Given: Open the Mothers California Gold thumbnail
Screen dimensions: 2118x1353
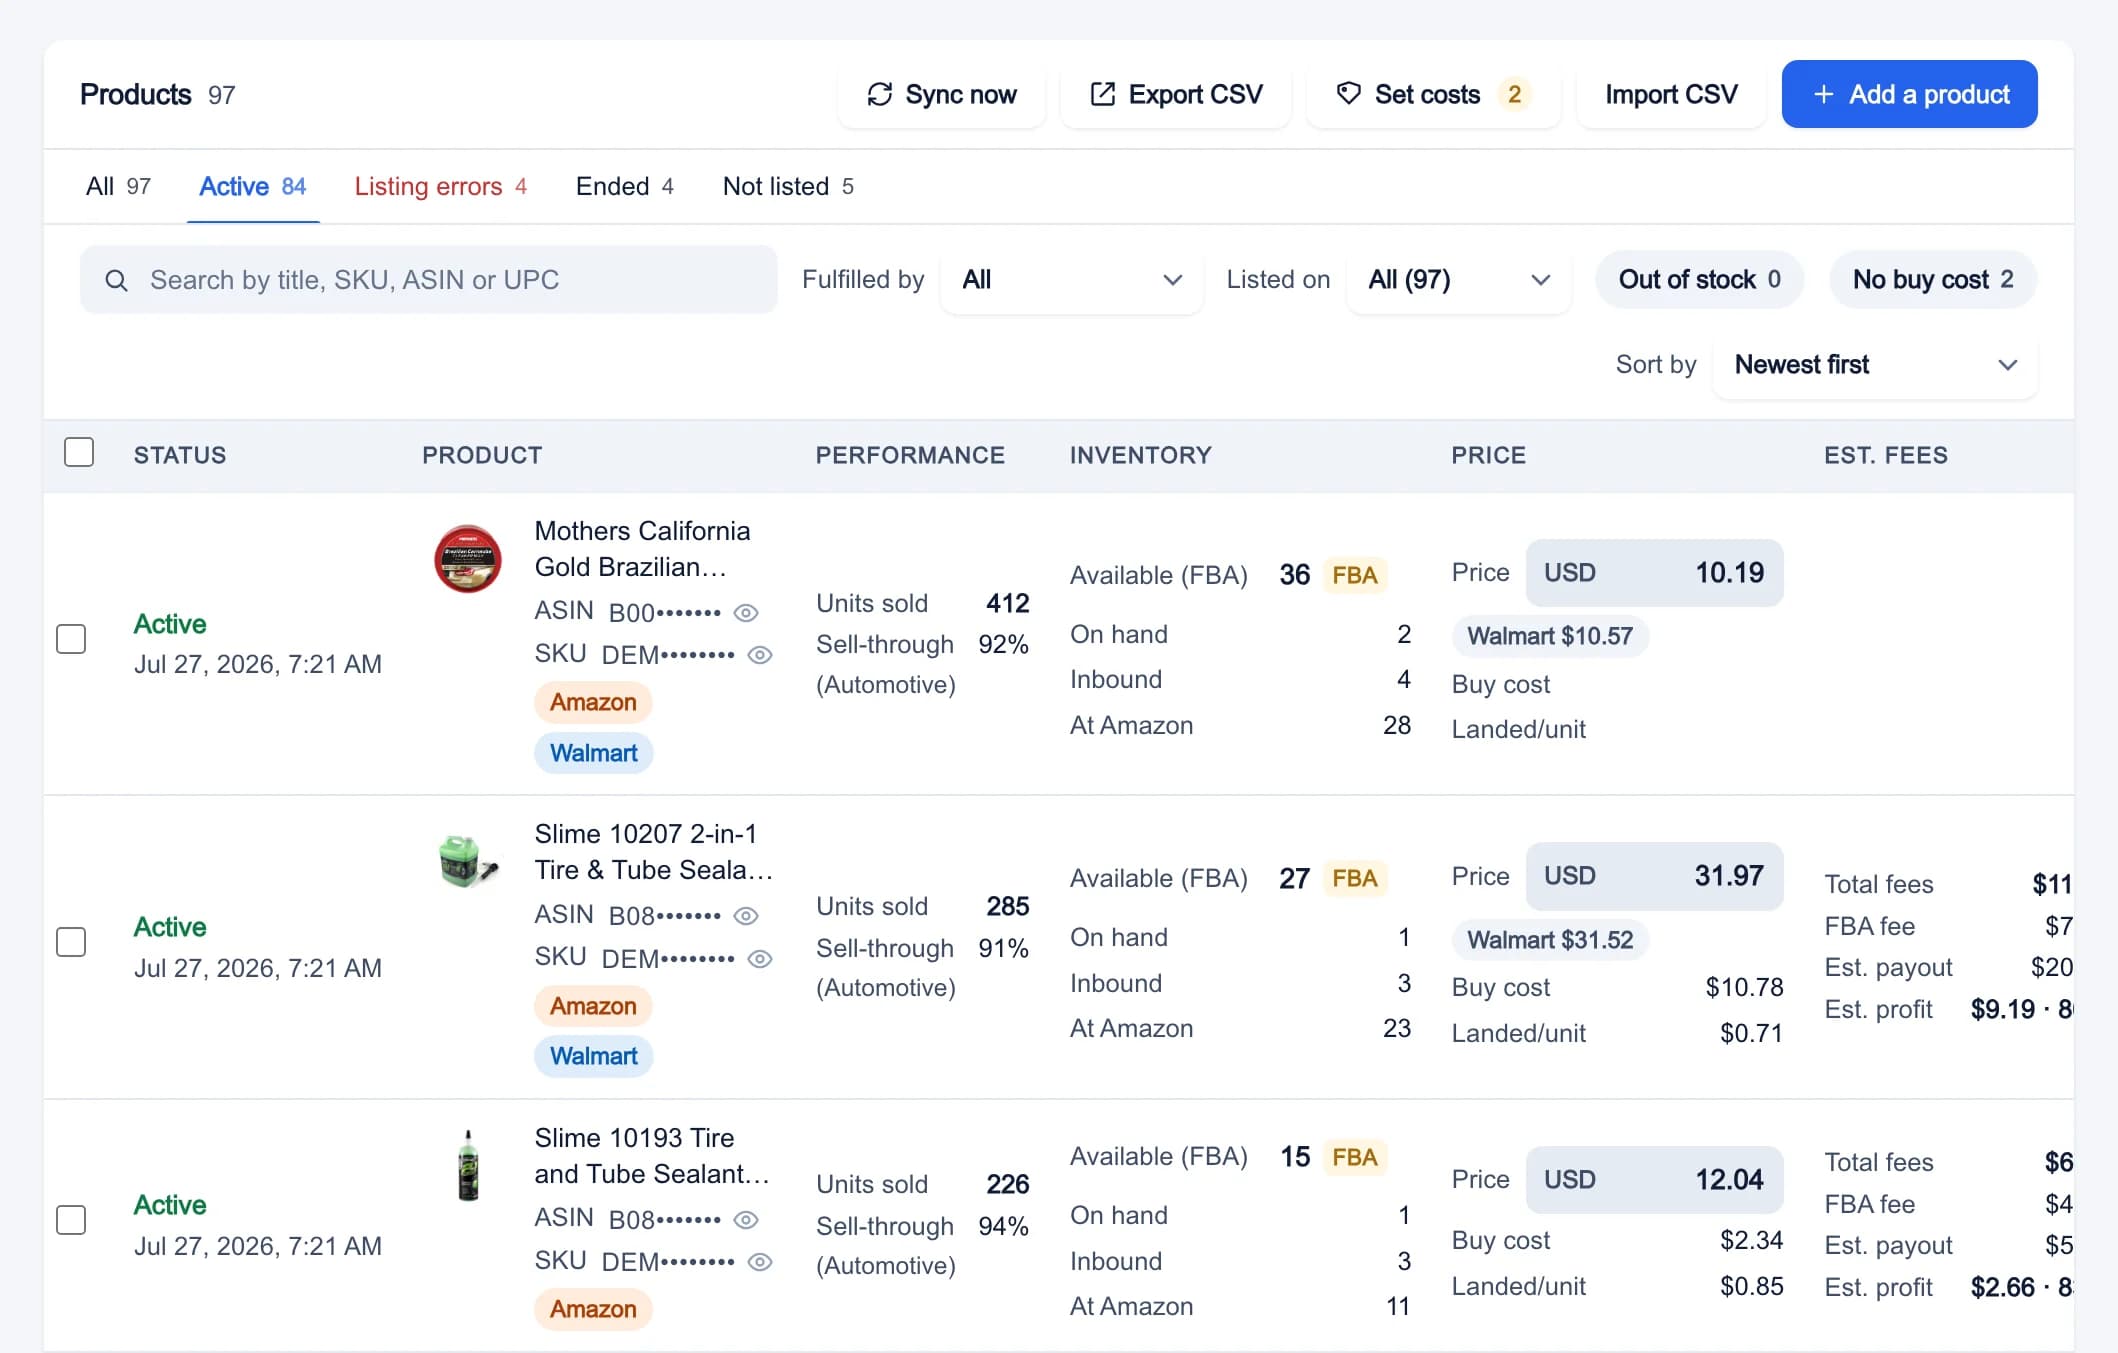Looking at the screenshot, I should pos(468,559).
